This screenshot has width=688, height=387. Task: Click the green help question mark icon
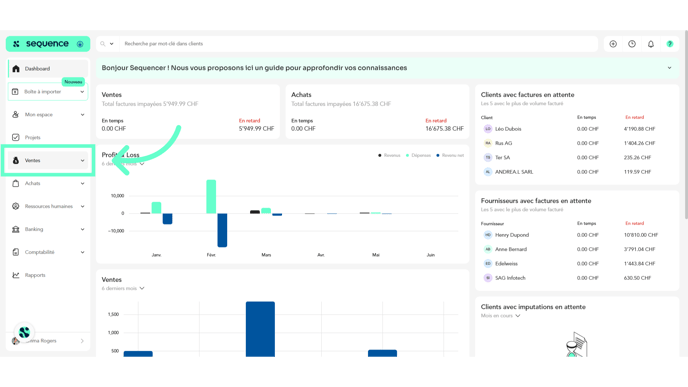670,44
